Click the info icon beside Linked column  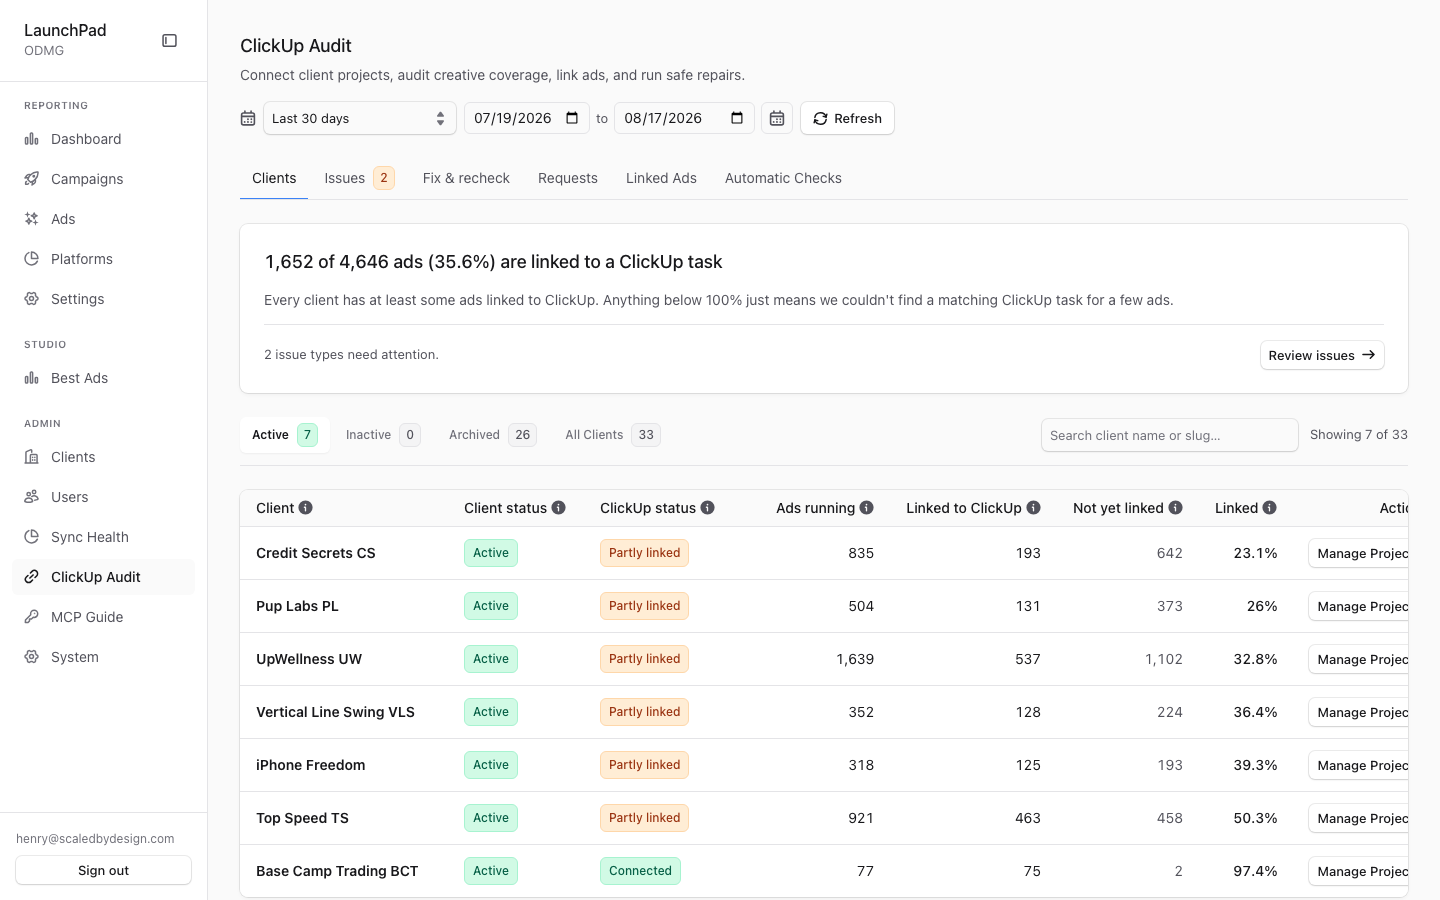(1270, 508)
